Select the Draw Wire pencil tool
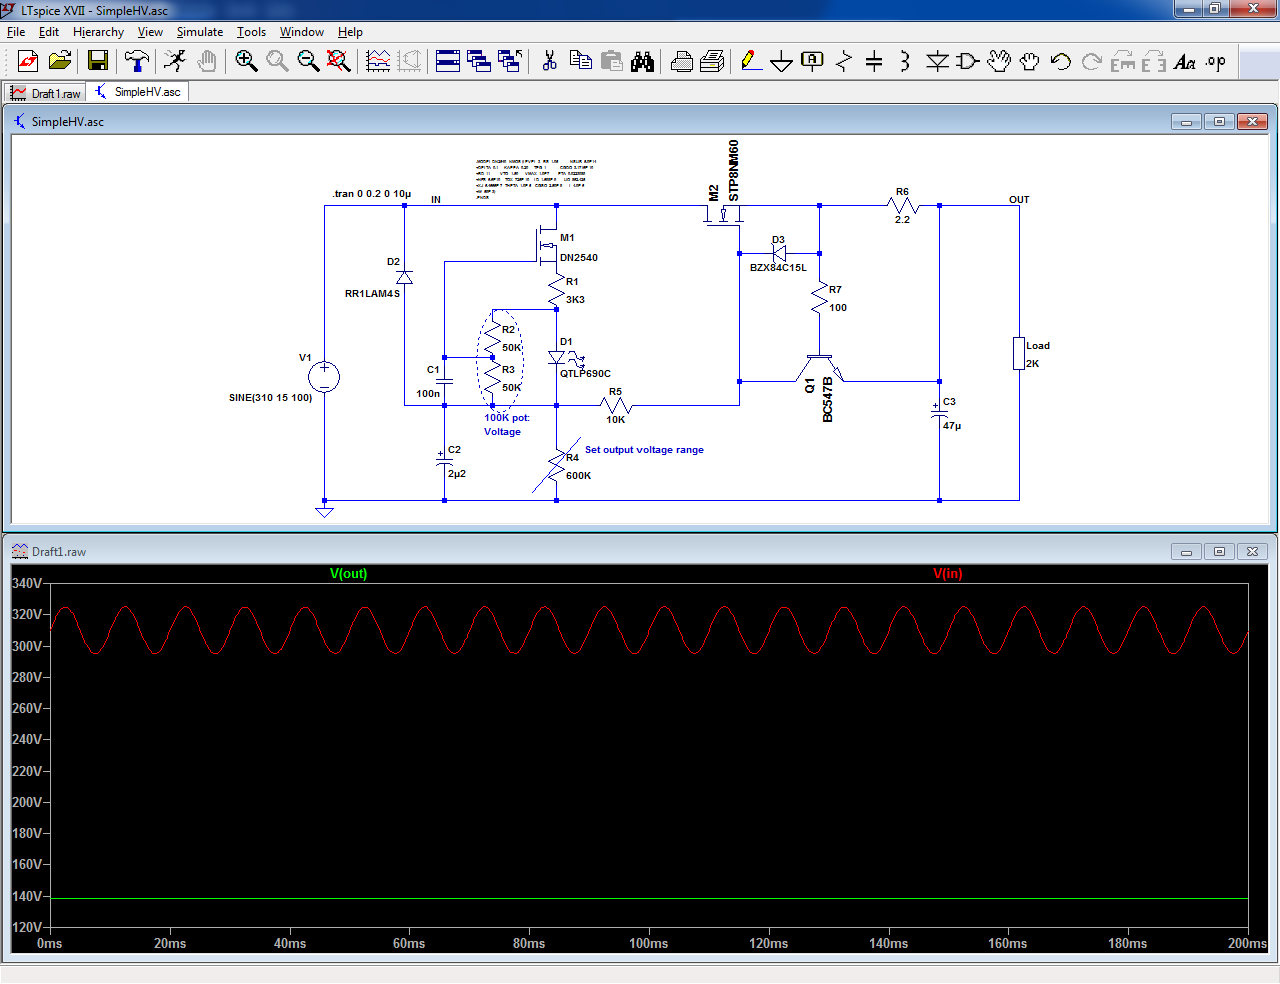 (751, 61)
